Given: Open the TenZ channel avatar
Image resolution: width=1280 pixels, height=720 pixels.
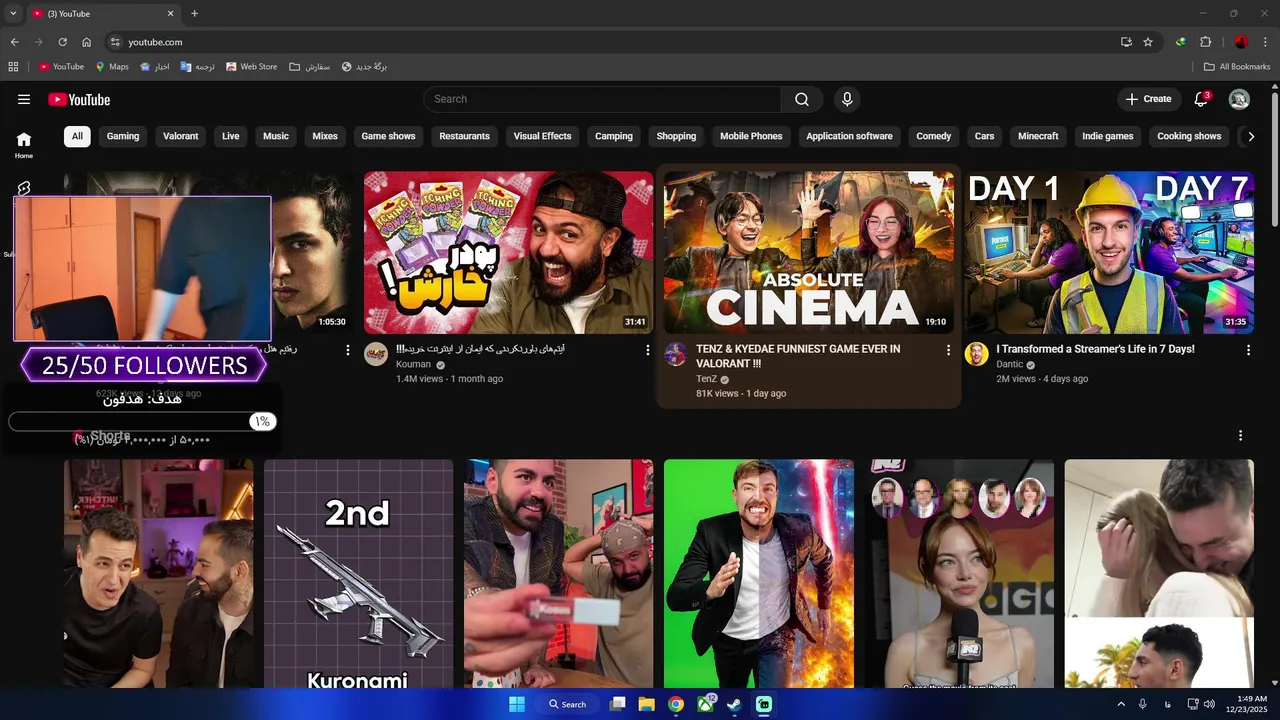Looking at the screenshot, I should (676, 354).
